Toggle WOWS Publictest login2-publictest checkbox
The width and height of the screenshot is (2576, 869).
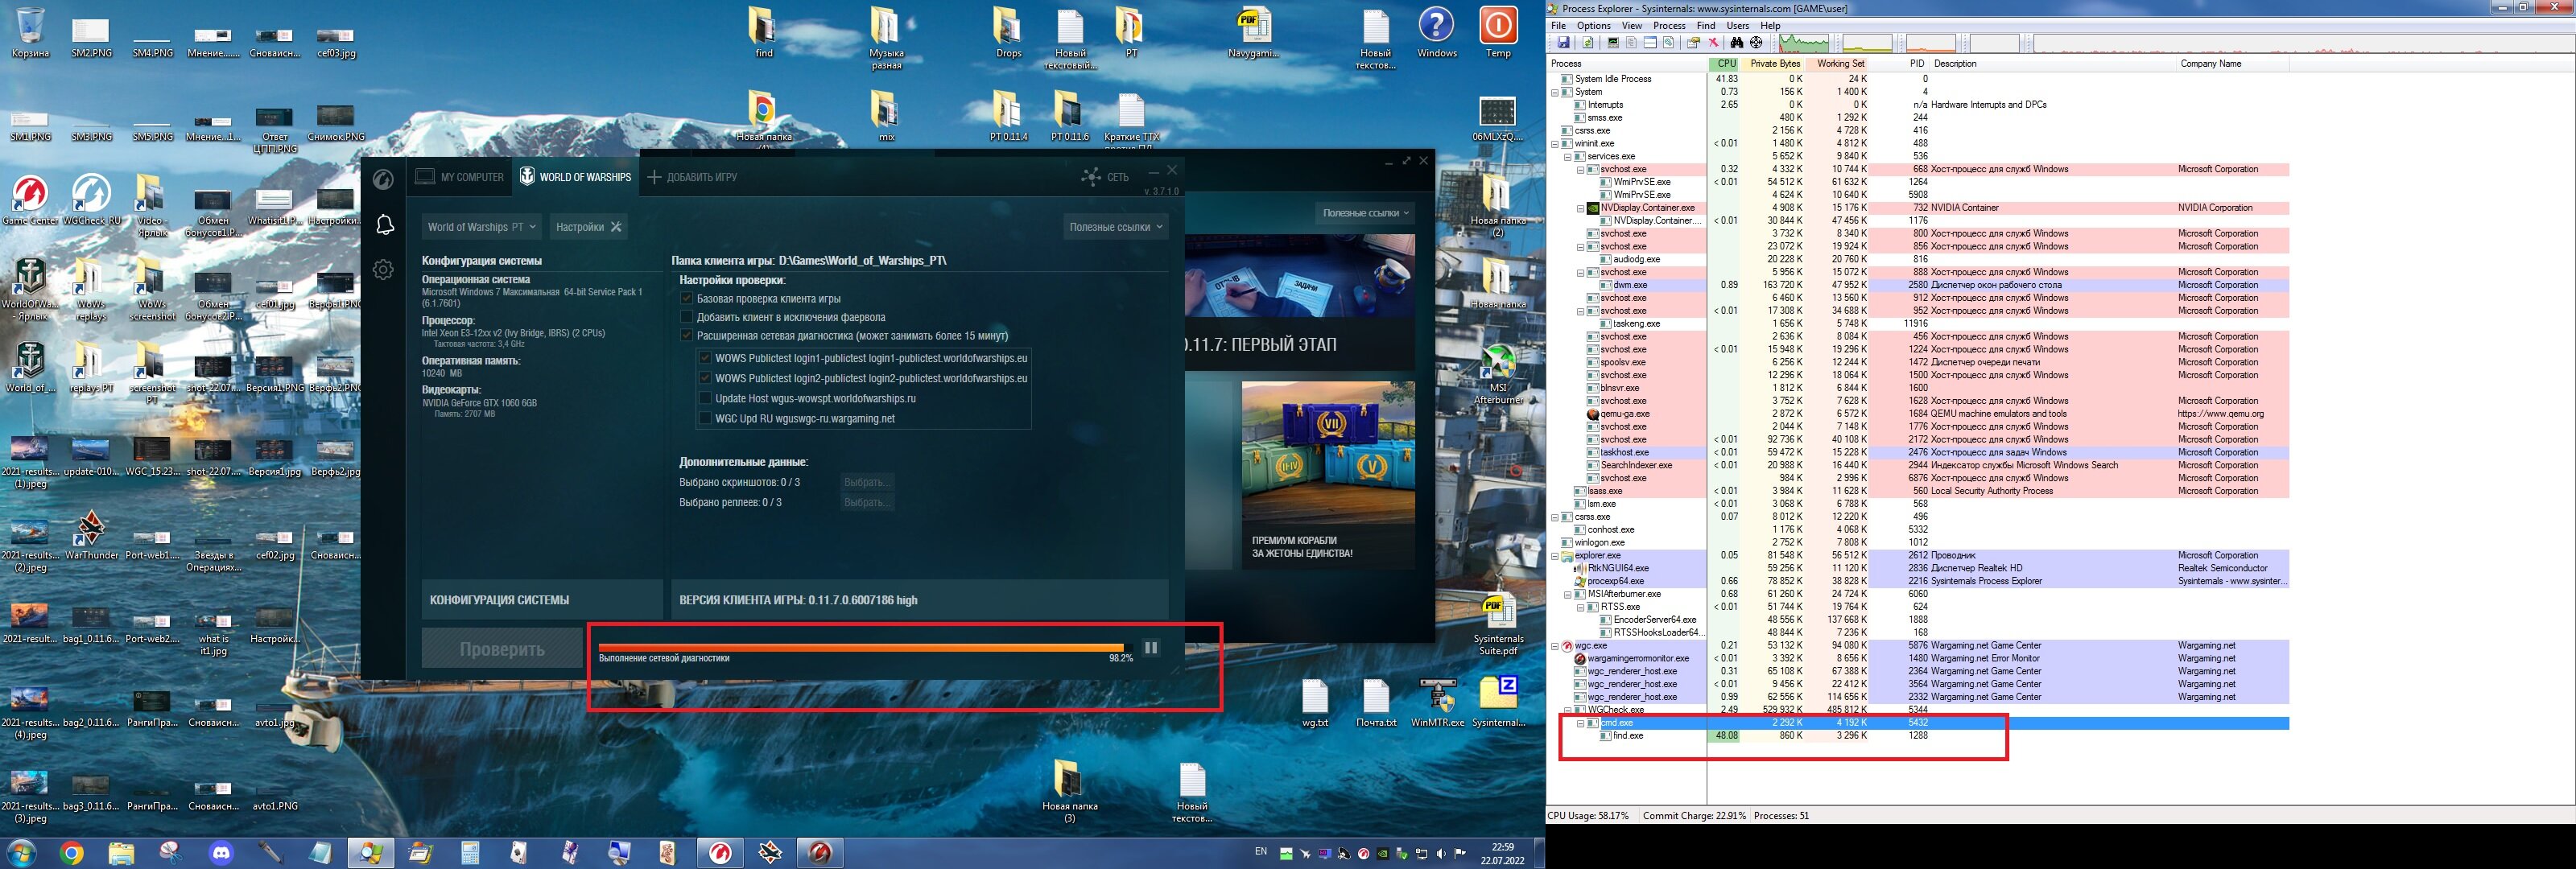(x=705, y=378)
